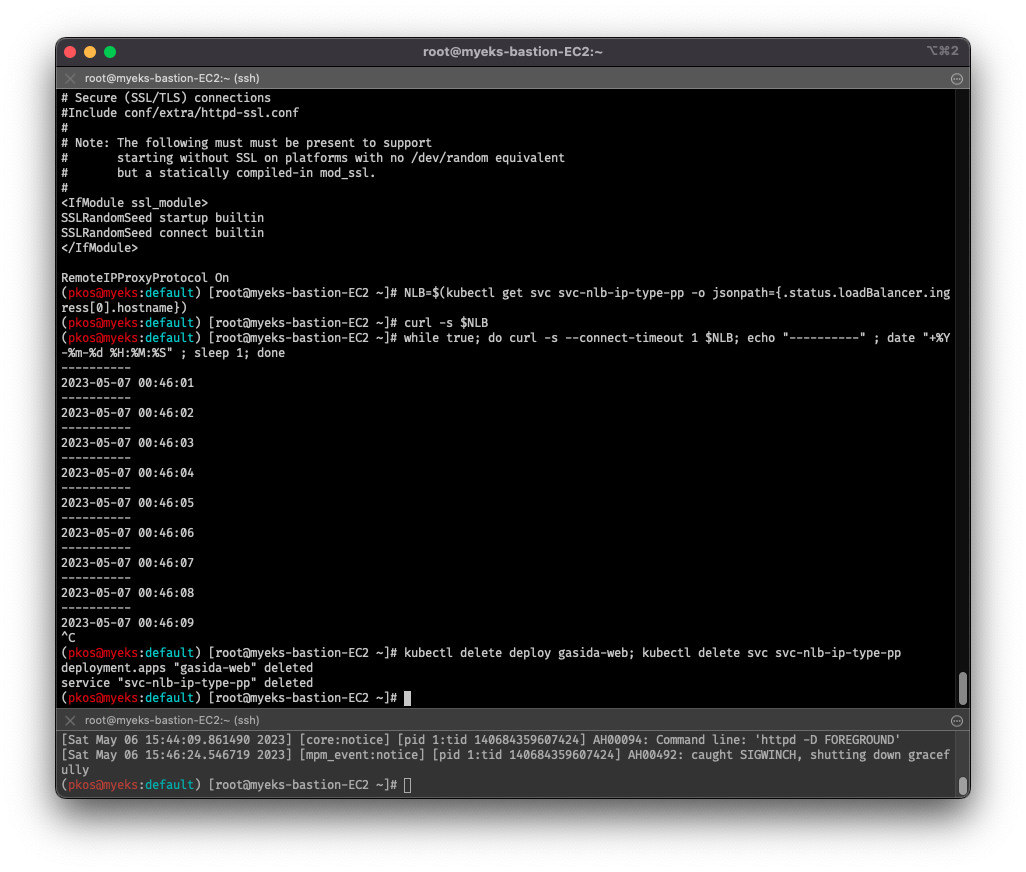Click the '^C' interrupt line
Image resolution: width=1026 pixels, height=872 pixels.
click(68, 638)
